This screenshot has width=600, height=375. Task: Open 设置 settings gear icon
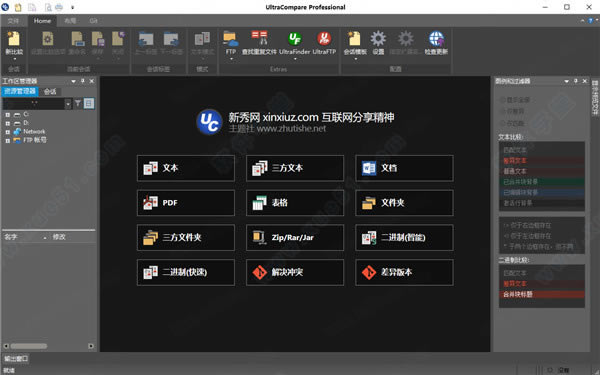click(378, 39)
